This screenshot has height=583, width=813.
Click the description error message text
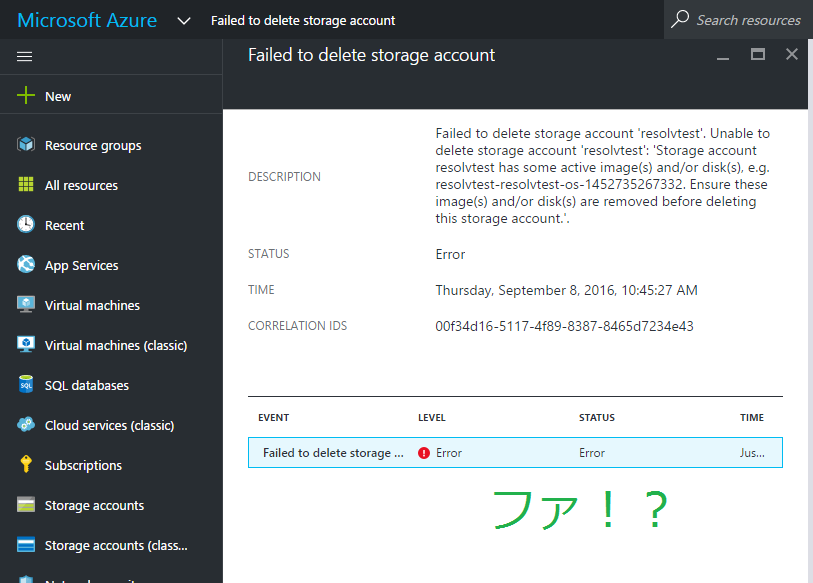(602, 176)
